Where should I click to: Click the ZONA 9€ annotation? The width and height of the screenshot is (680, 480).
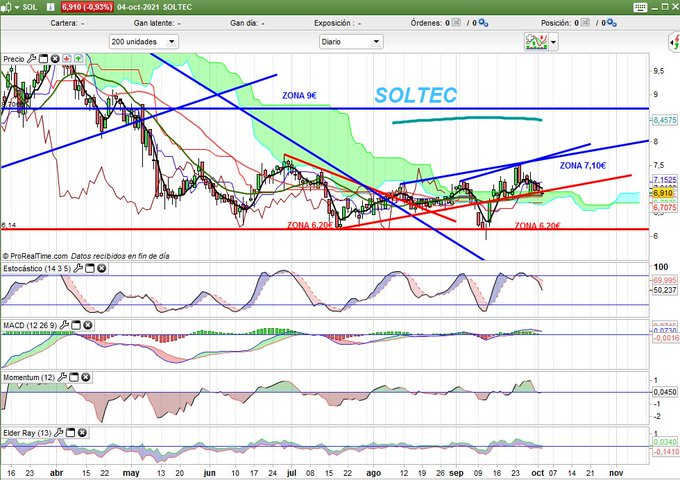pyautogui.click(x=299, y=95)
